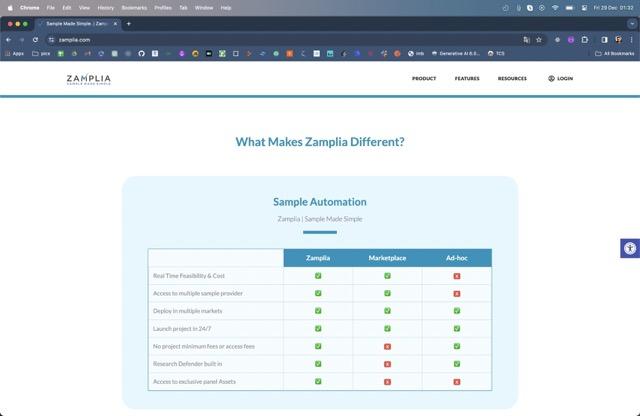
Task: Click Marketplace red X in Research Defender row
Action: tap(387, 364)
